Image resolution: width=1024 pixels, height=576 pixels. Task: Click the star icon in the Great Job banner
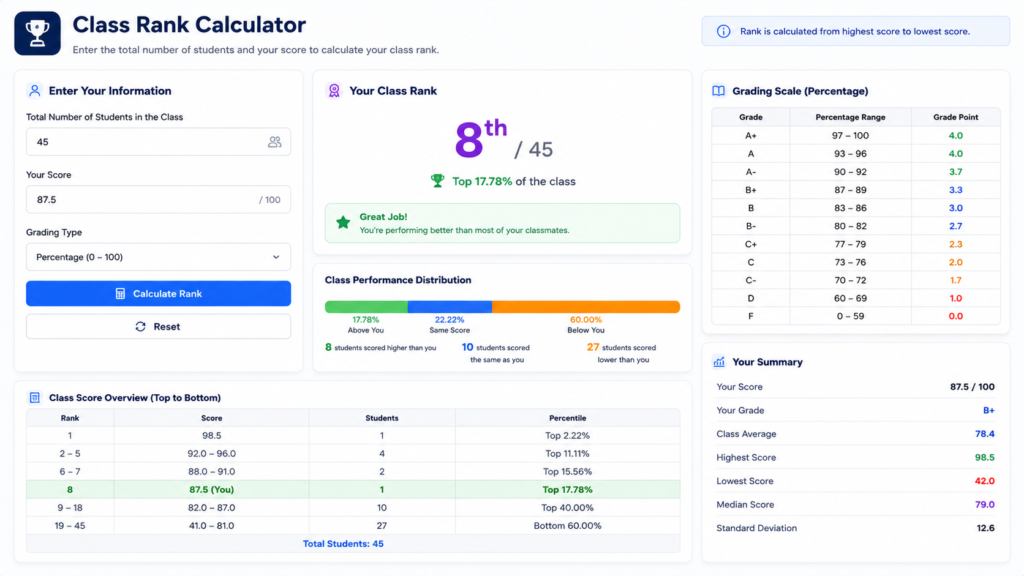click(x=343, y=223)
